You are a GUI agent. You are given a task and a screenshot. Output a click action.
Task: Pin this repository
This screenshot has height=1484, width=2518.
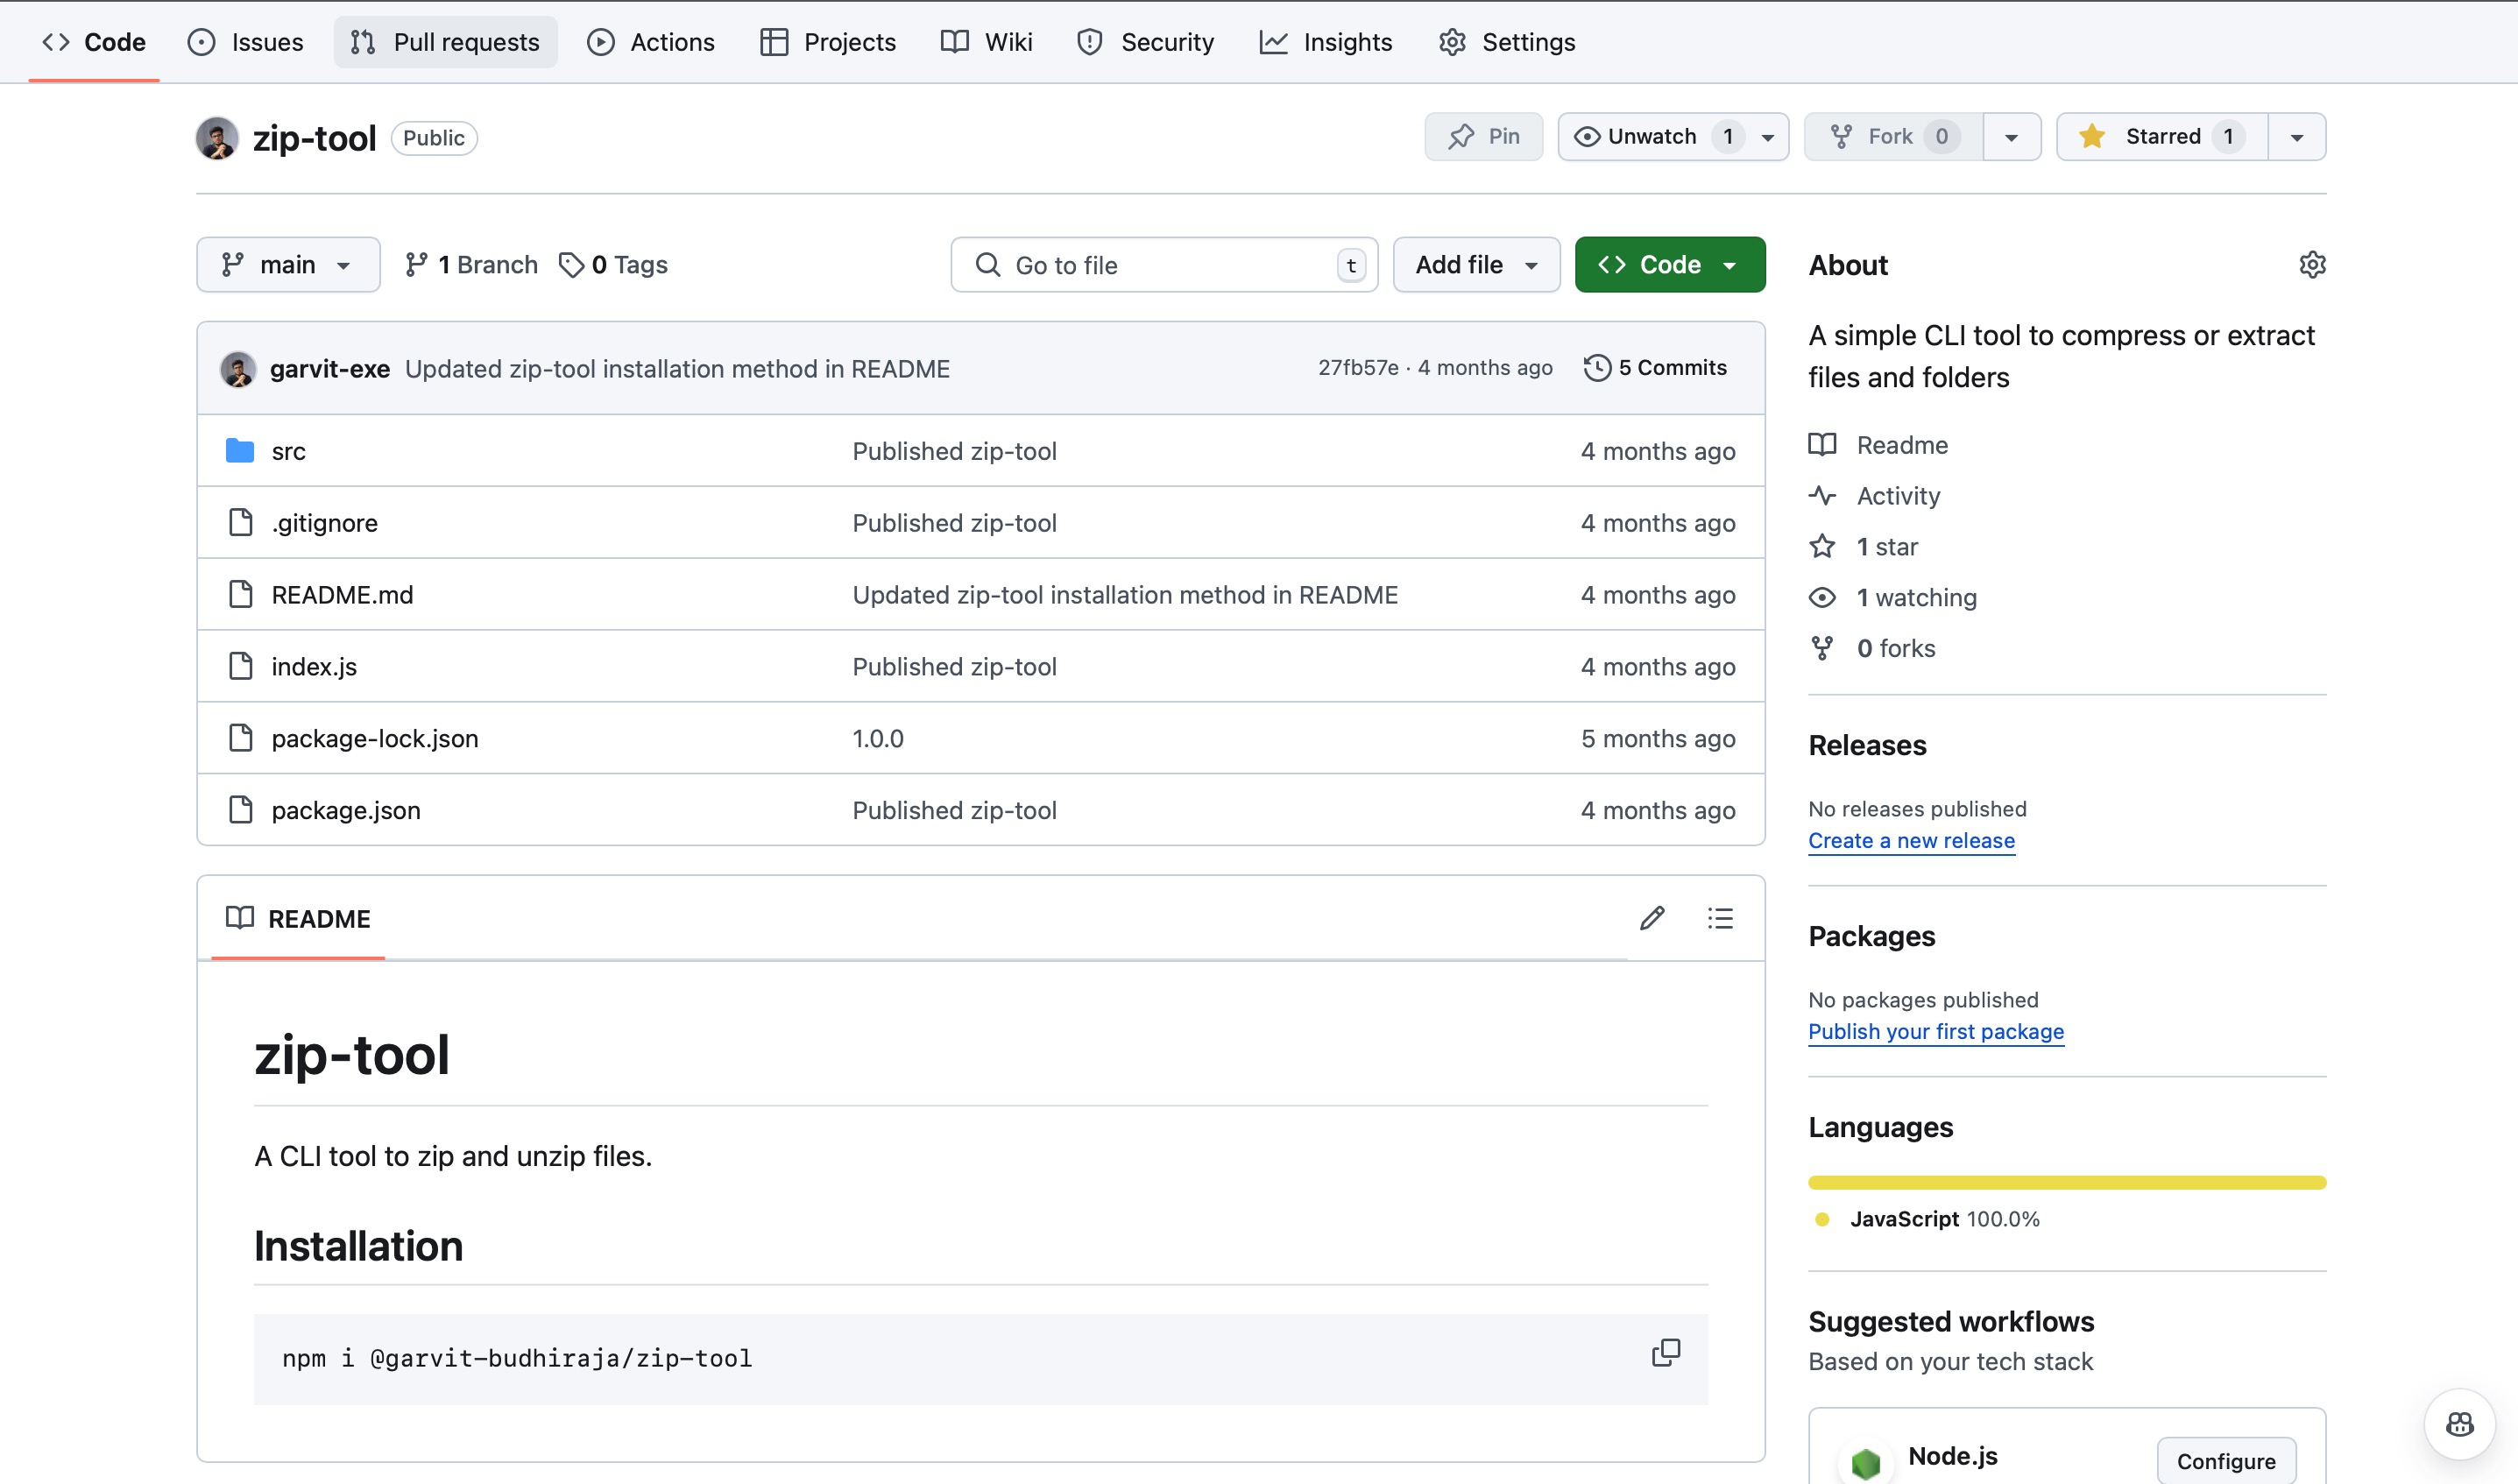point(1483,137)
